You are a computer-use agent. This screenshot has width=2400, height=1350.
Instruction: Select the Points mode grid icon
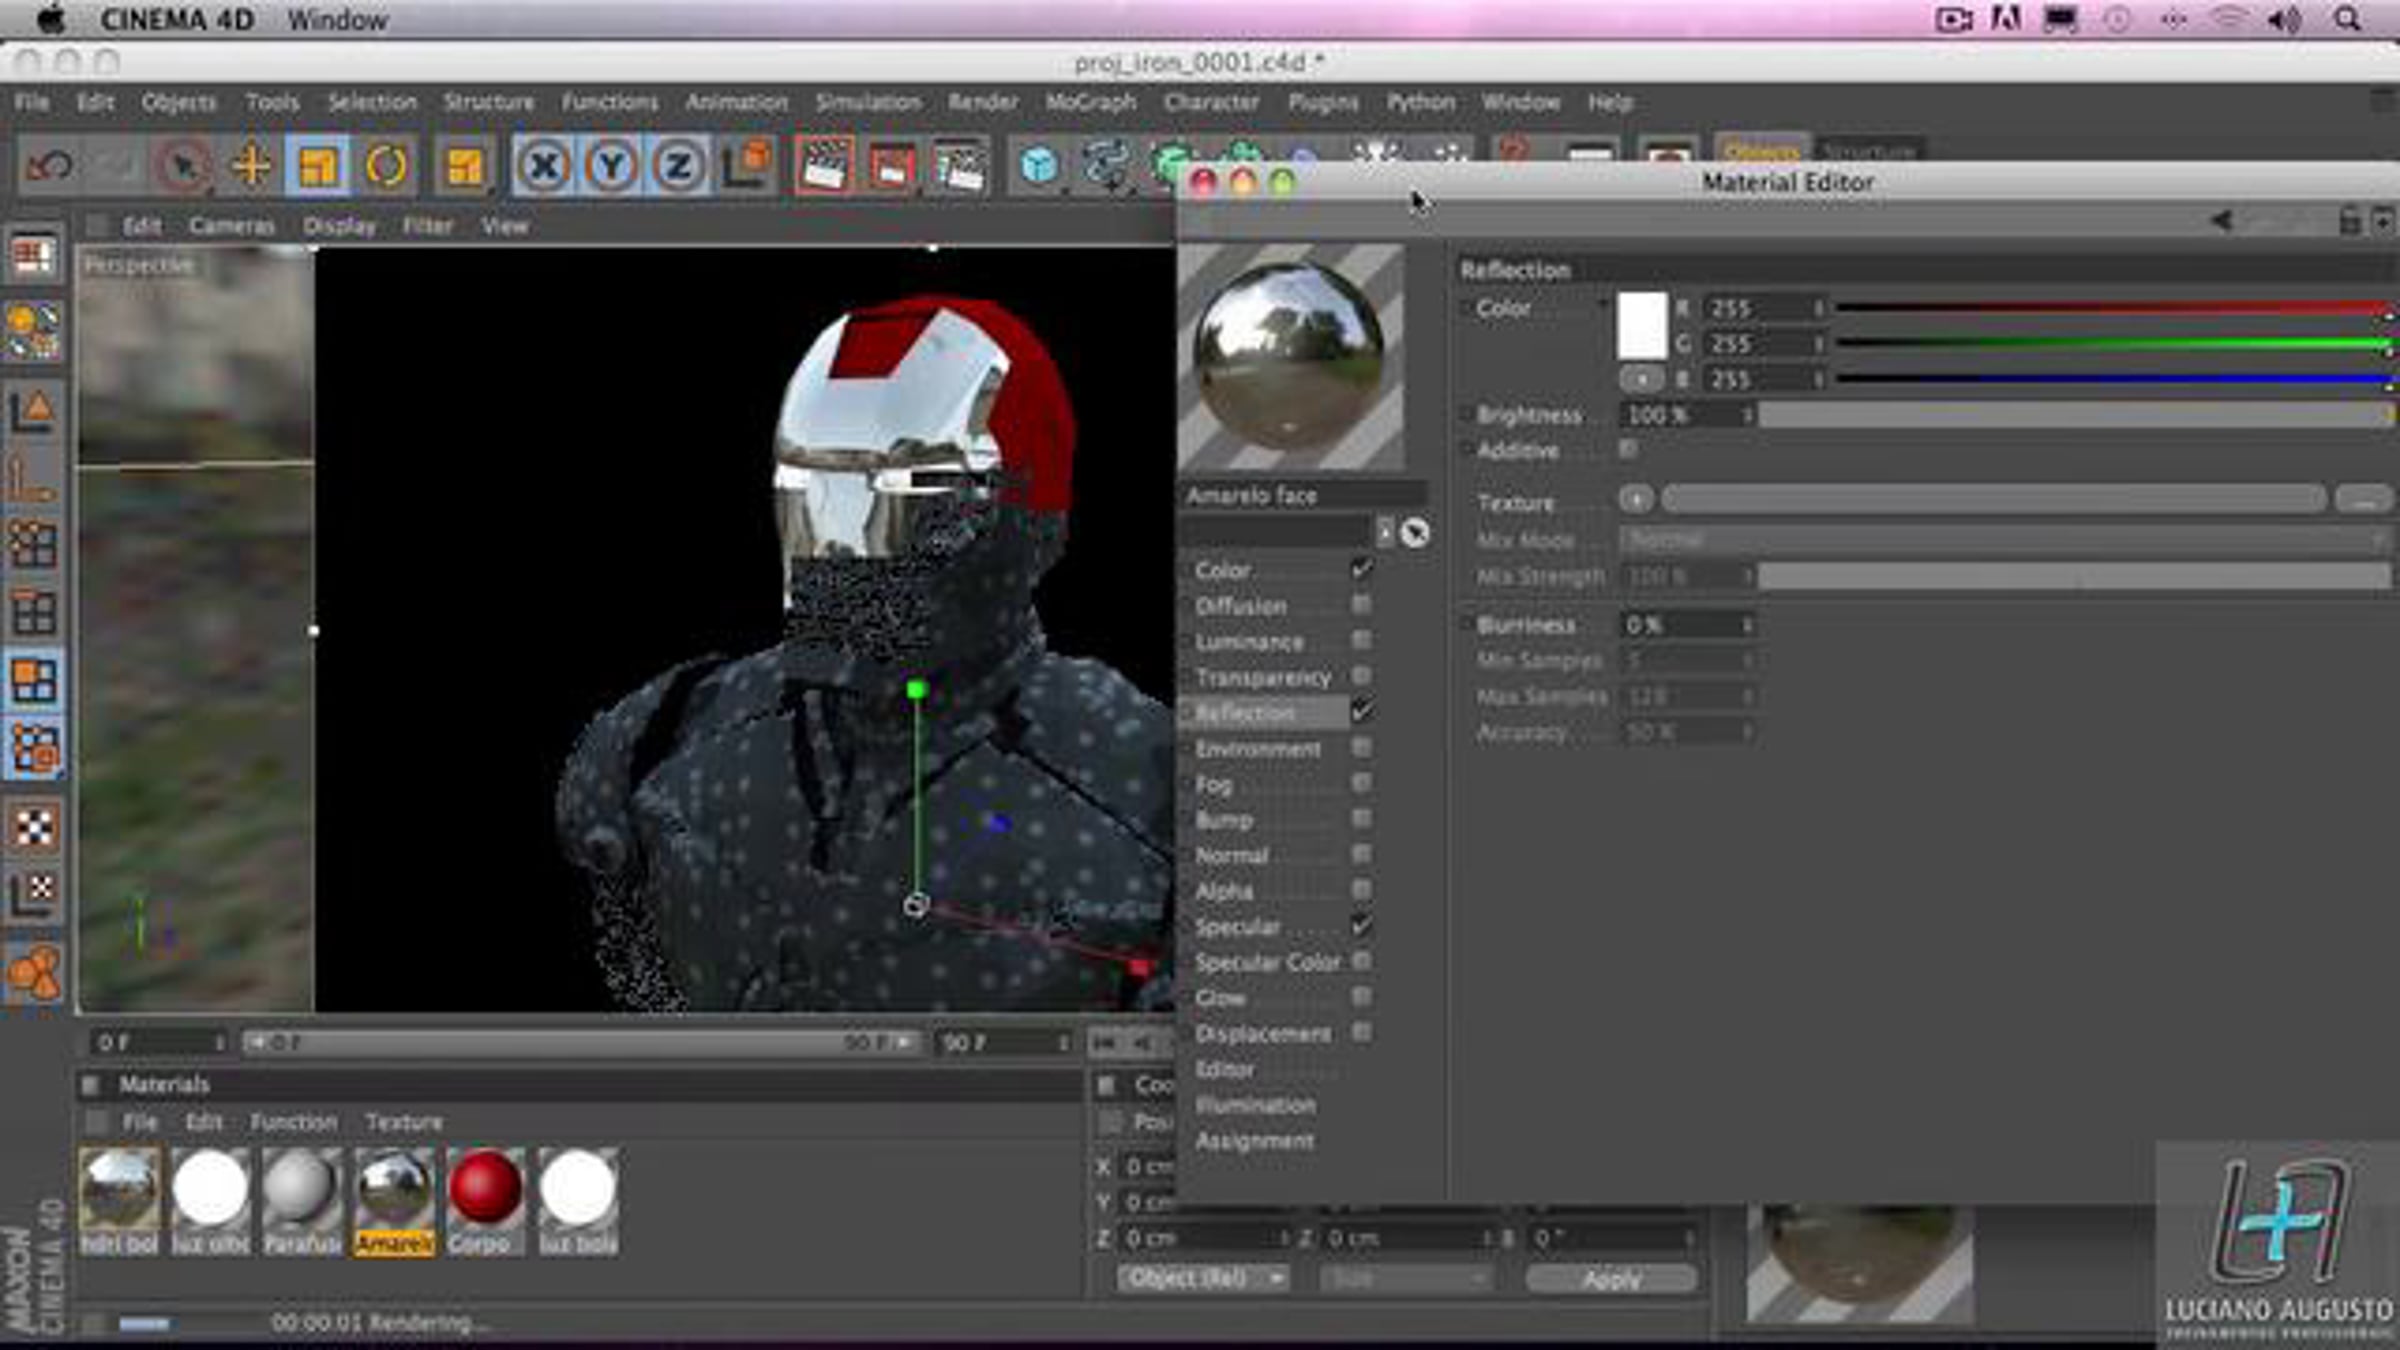point(34,545)
